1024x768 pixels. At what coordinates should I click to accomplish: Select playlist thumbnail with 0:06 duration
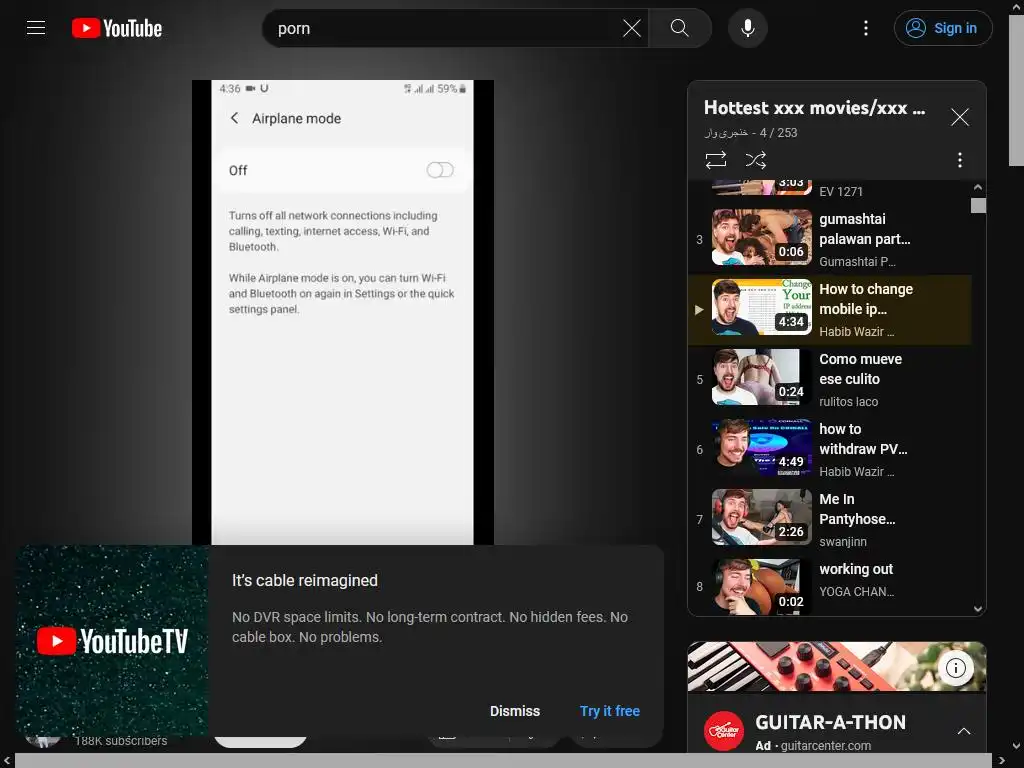tap(761, 237)
